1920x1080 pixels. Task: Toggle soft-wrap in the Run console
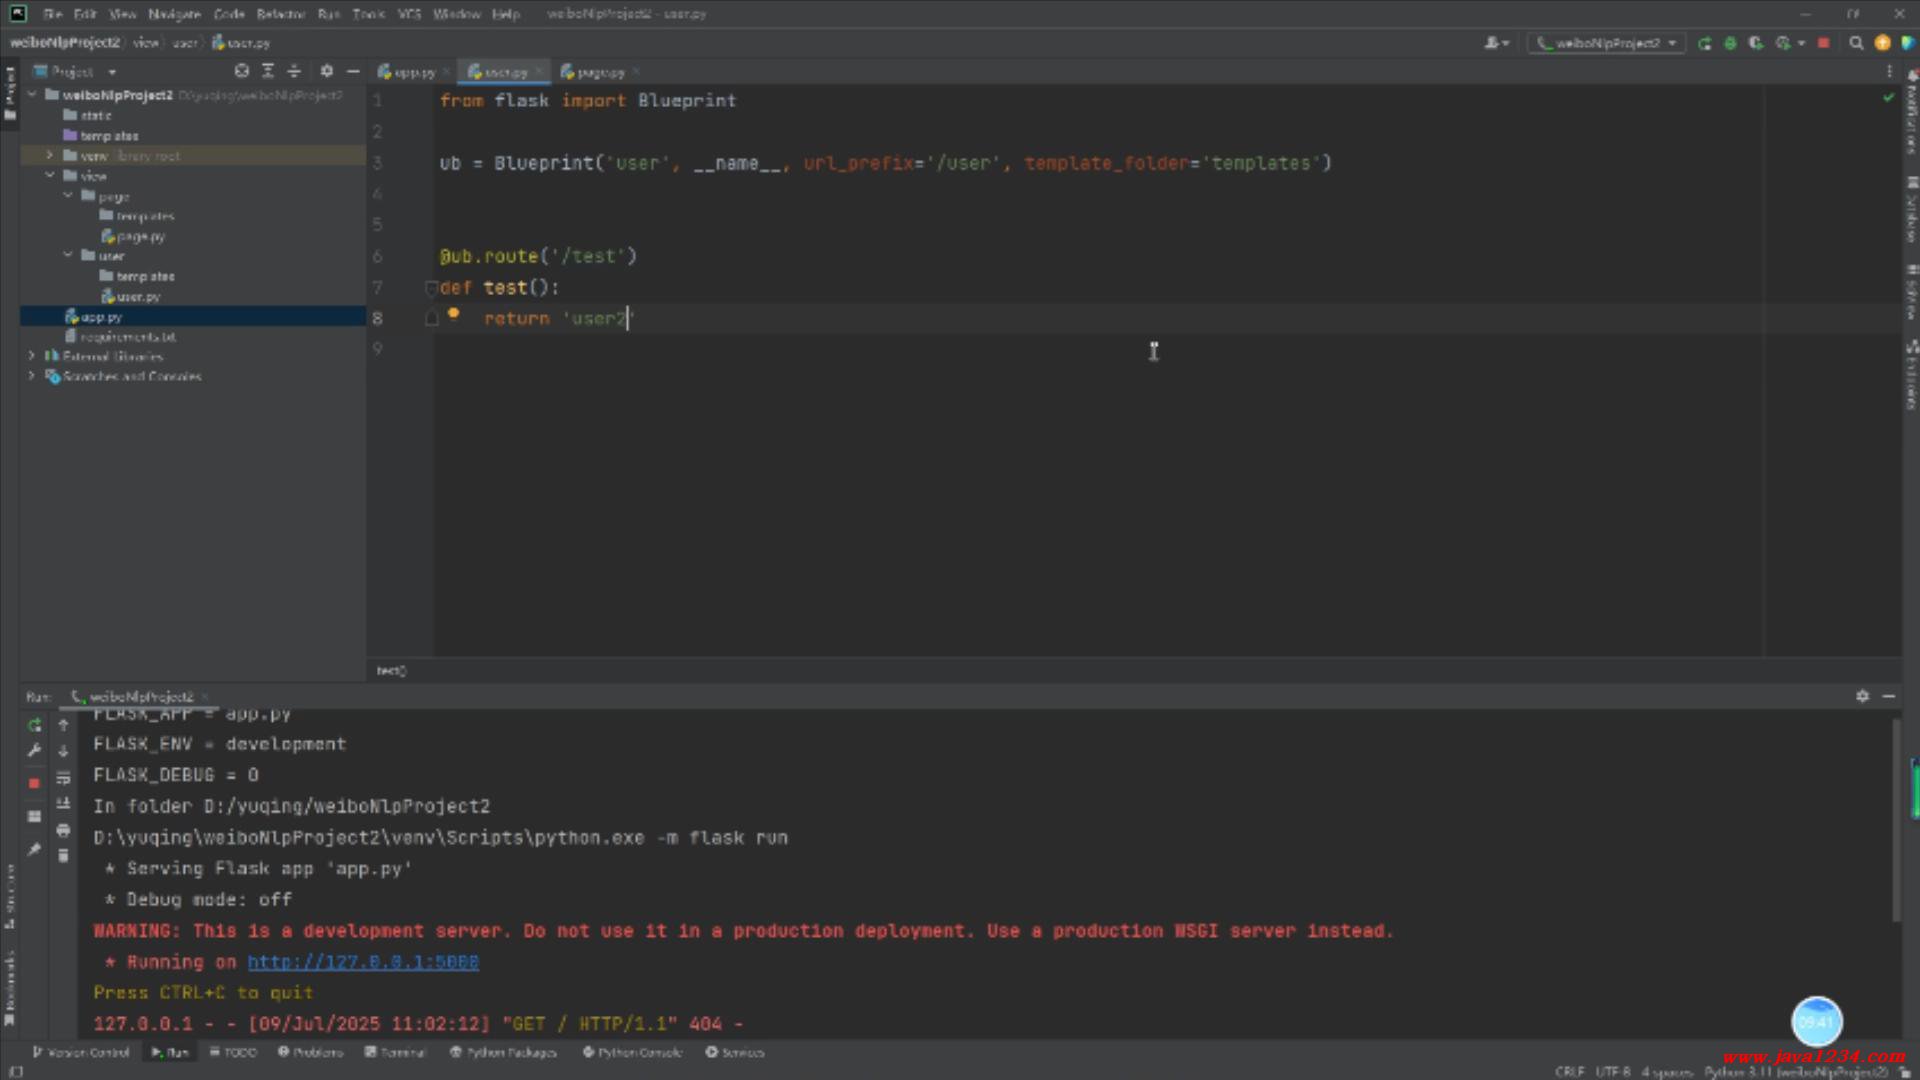tap(63, 778)
